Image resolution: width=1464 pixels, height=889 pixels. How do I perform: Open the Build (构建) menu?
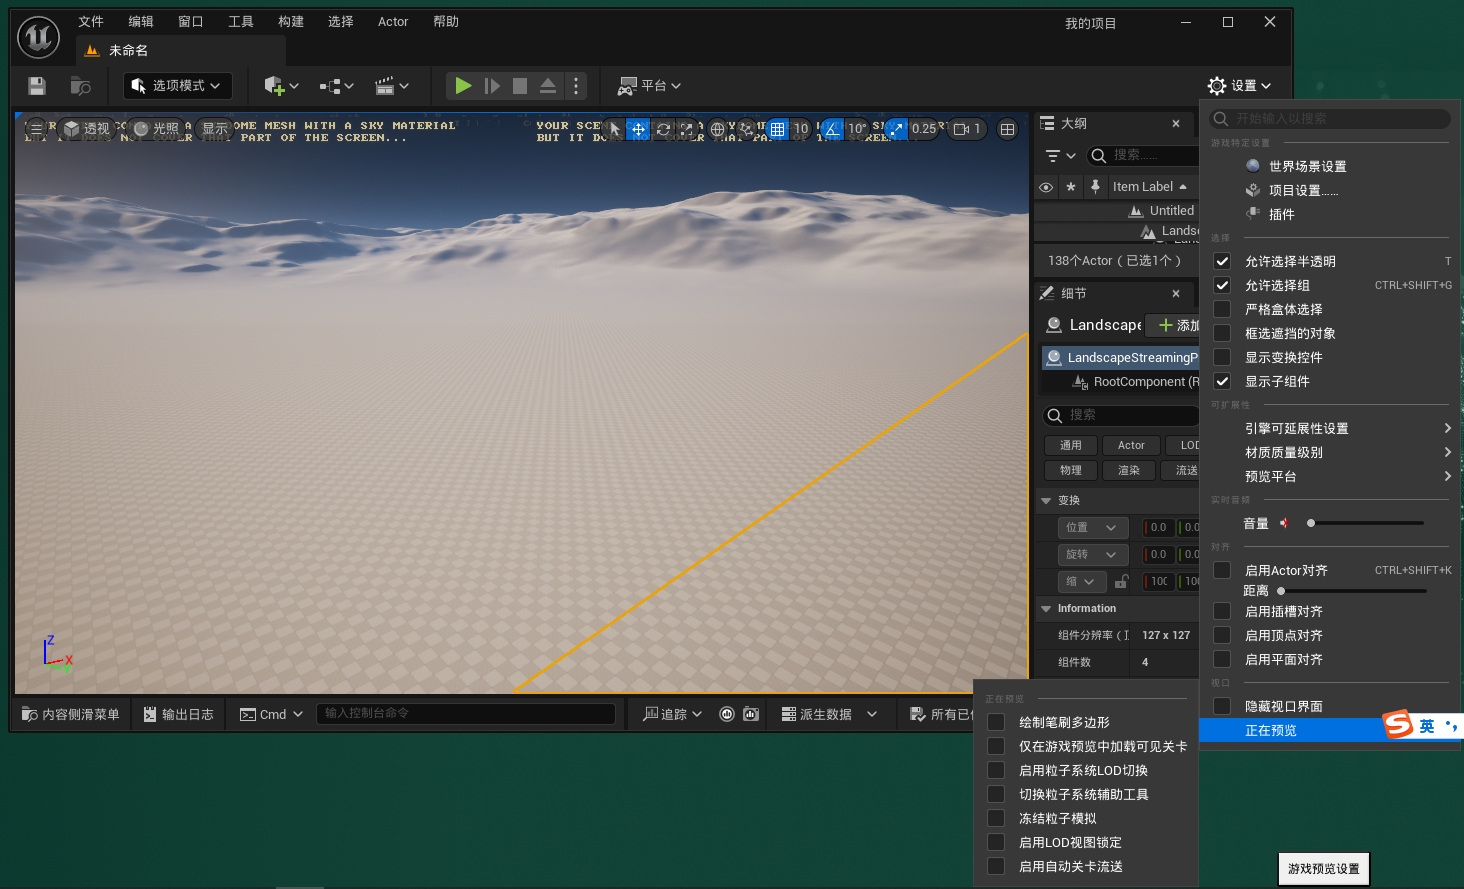(291, 21)
